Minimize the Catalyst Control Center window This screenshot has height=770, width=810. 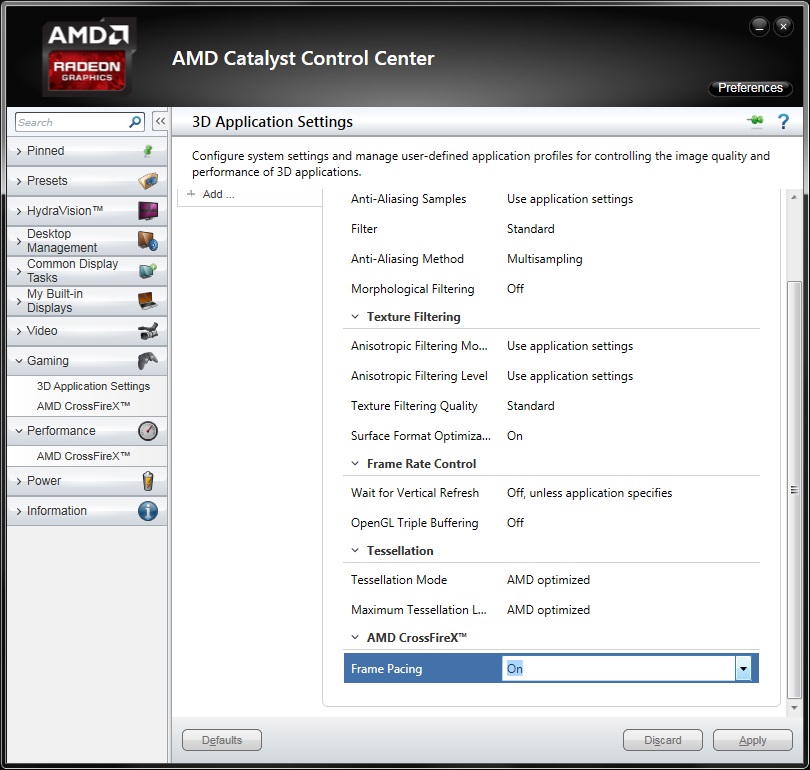(759, 26)
